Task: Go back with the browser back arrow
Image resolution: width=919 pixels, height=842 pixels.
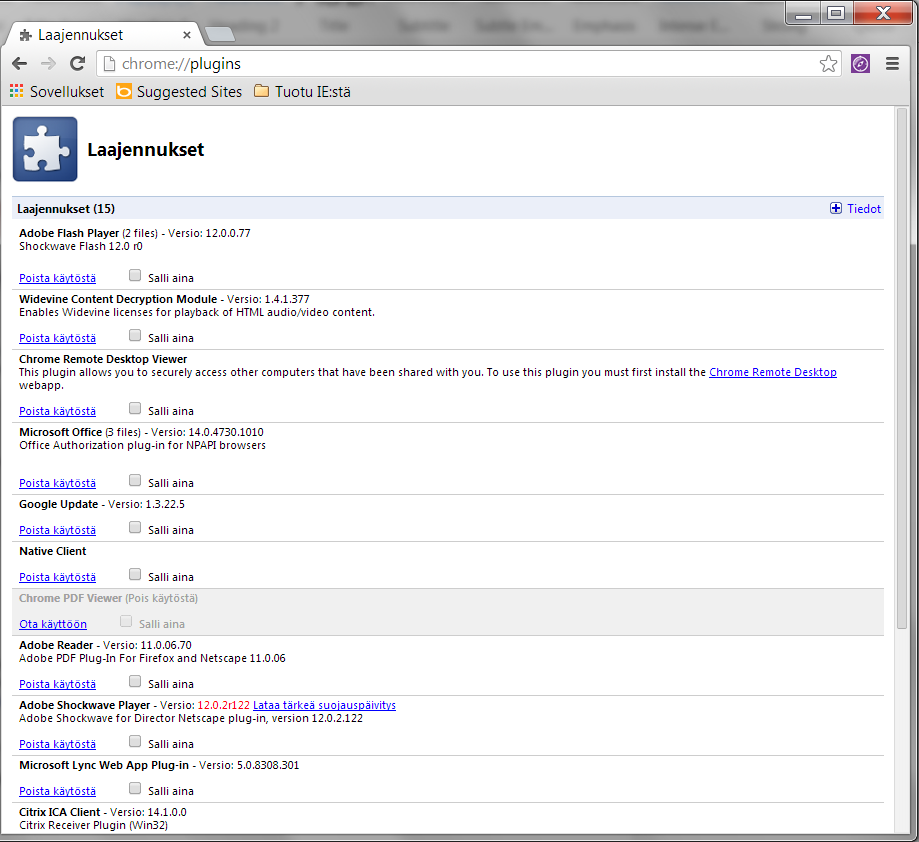Action: coord(19,63)
